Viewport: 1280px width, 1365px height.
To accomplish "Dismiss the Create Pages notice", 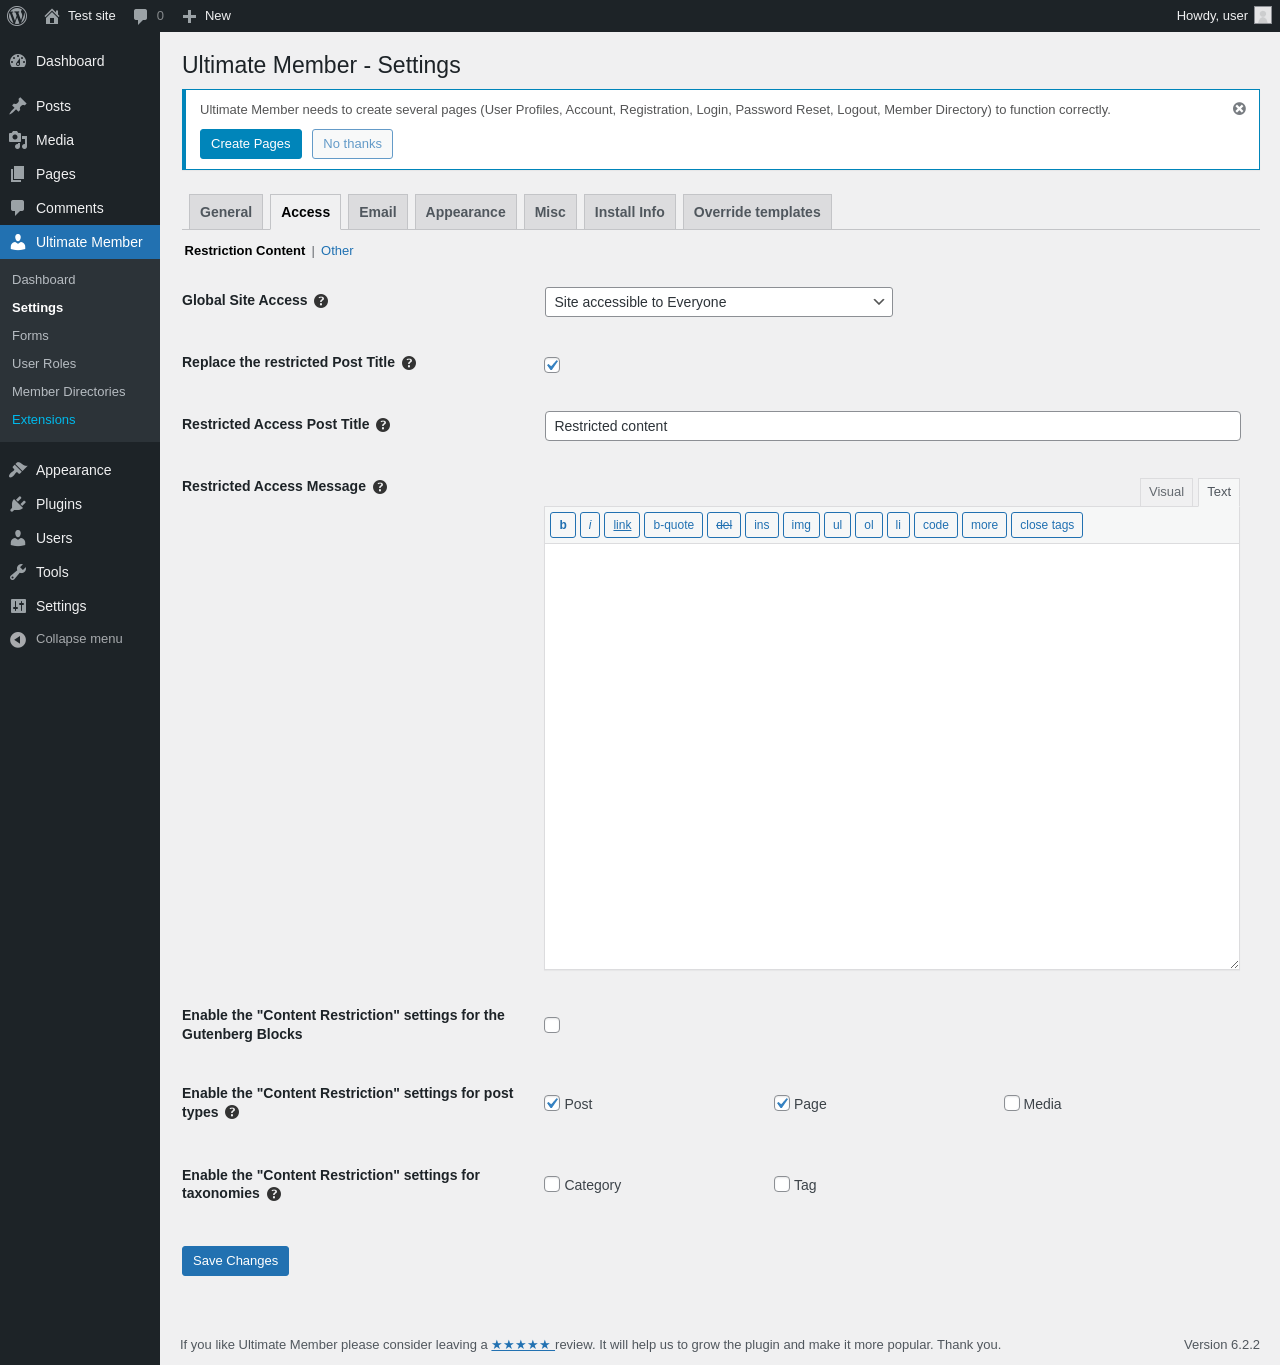I will (x=1239, y=108).
